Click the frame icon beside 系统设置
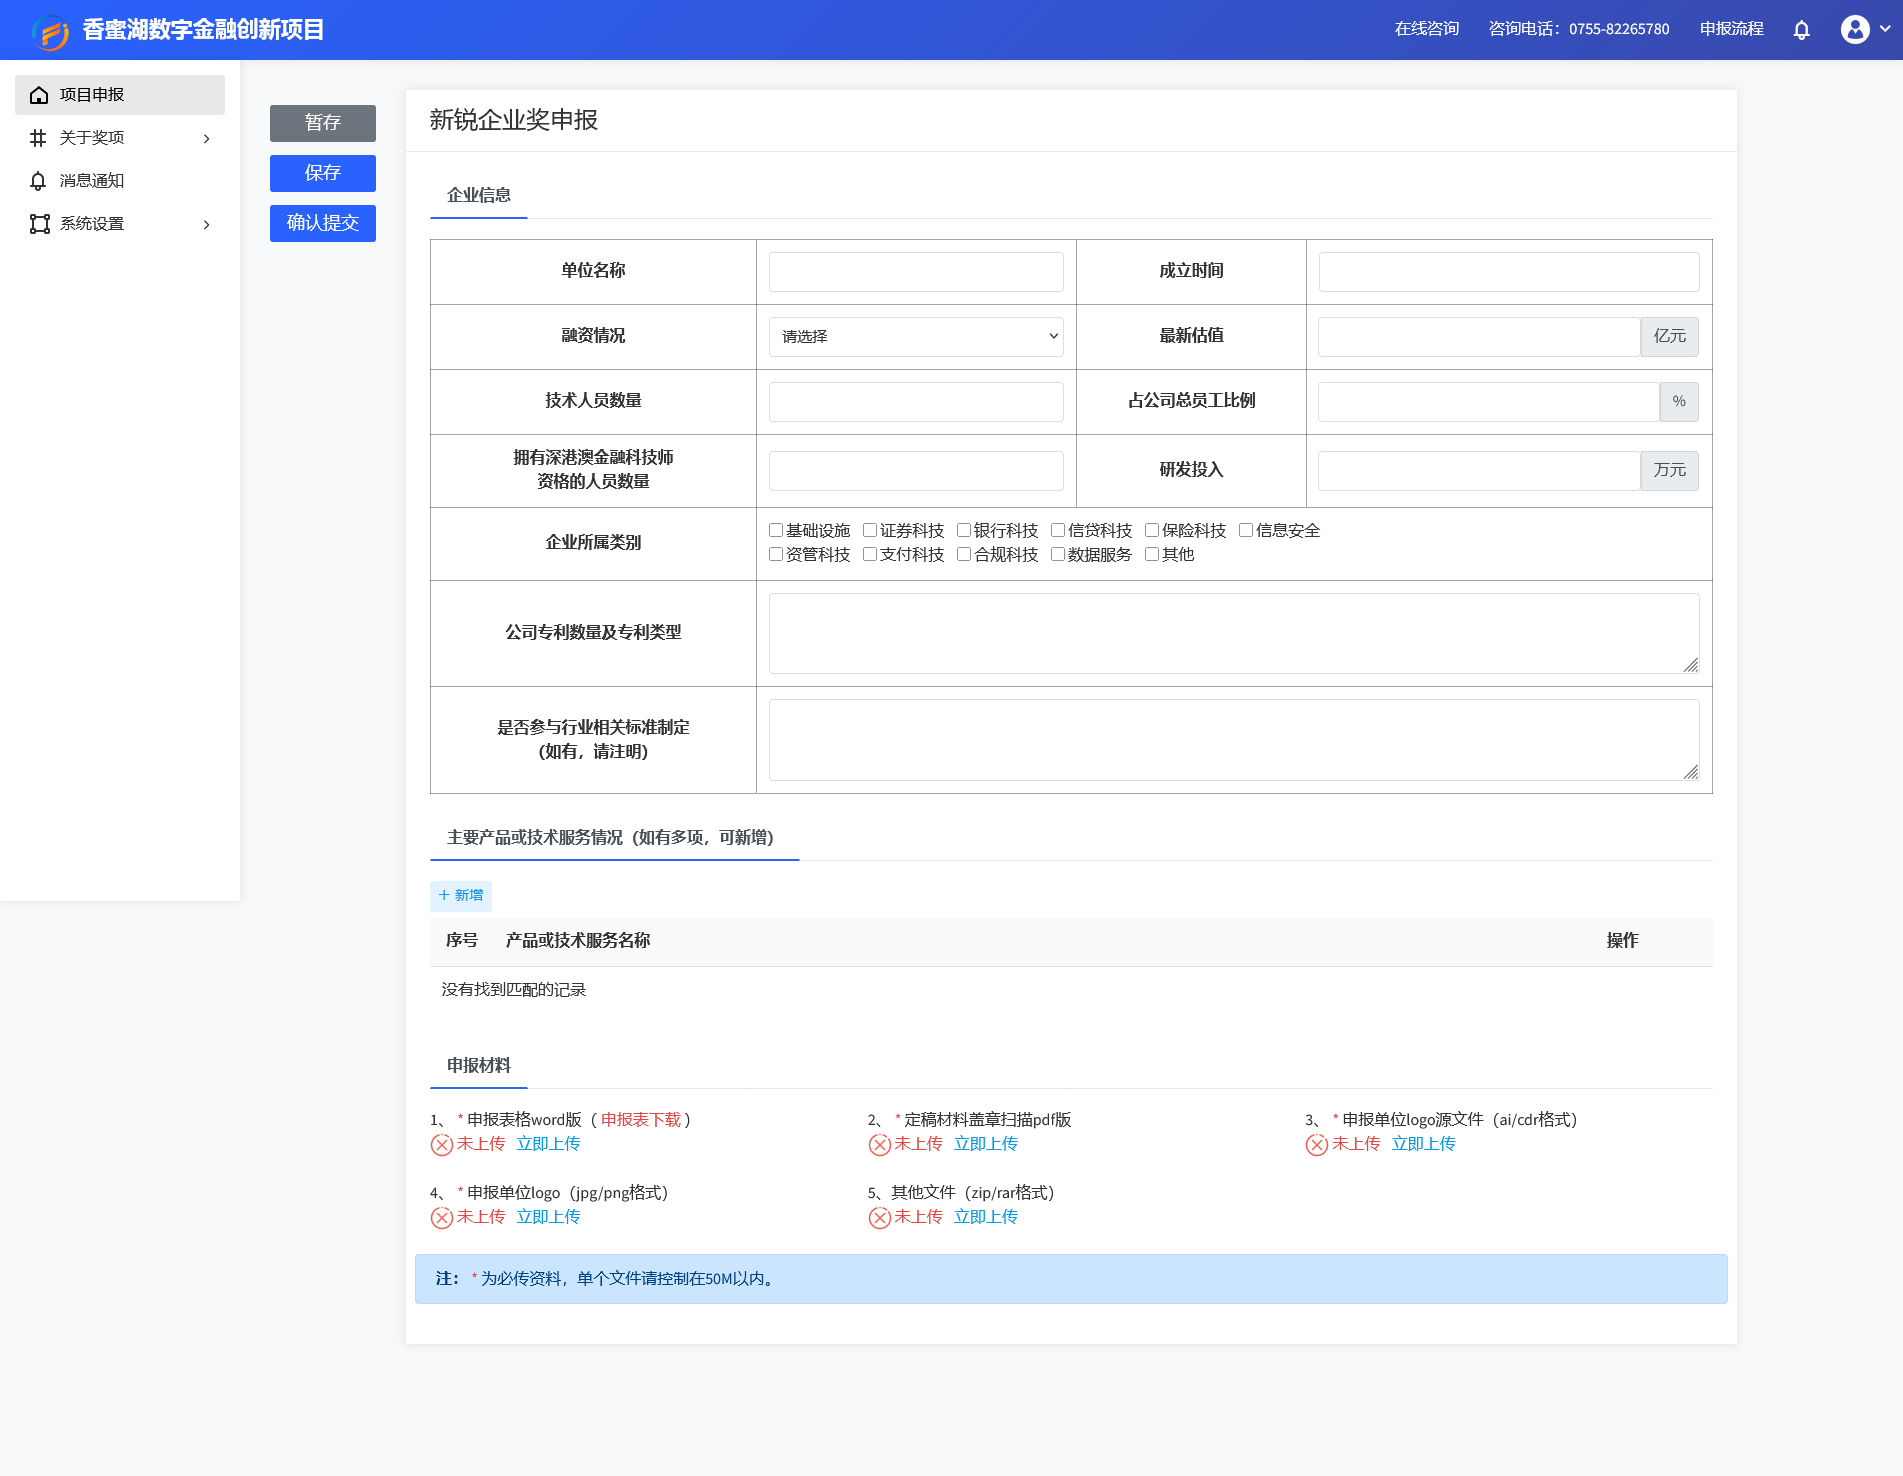This screenshot has height=1476, width=1903. coord(39,224)
